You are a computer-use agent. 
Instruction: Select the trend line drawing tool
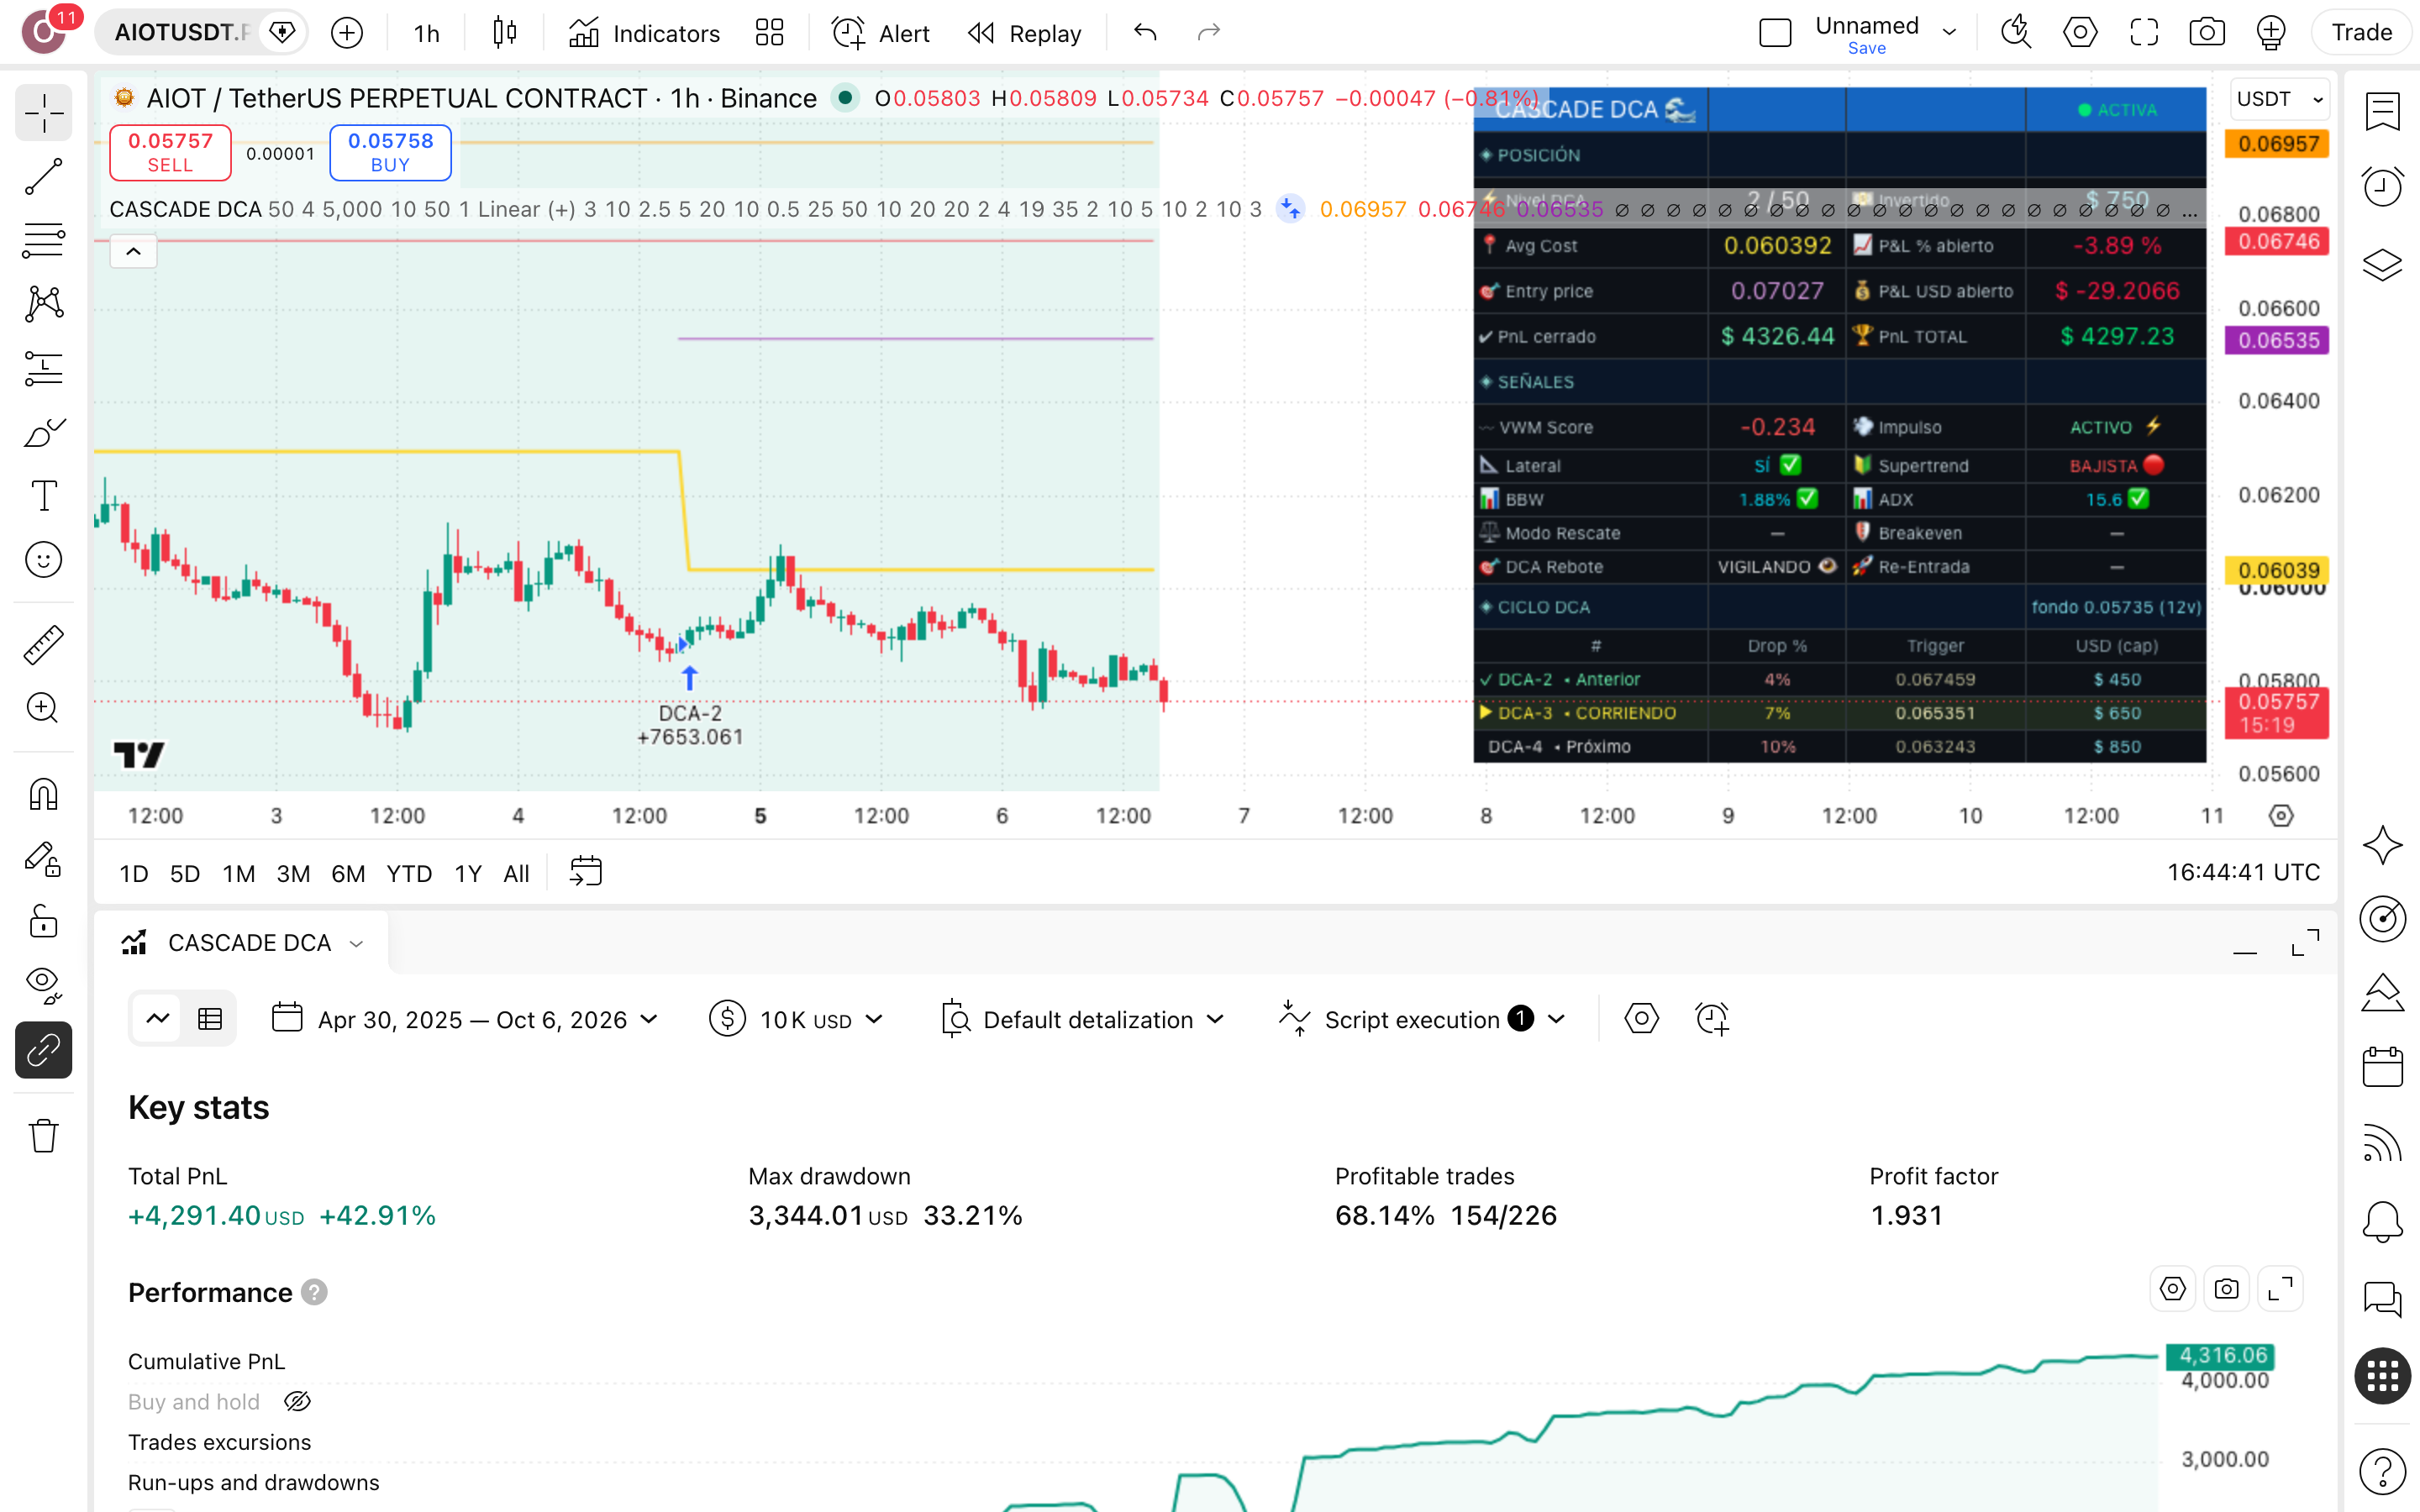(43, 176)
